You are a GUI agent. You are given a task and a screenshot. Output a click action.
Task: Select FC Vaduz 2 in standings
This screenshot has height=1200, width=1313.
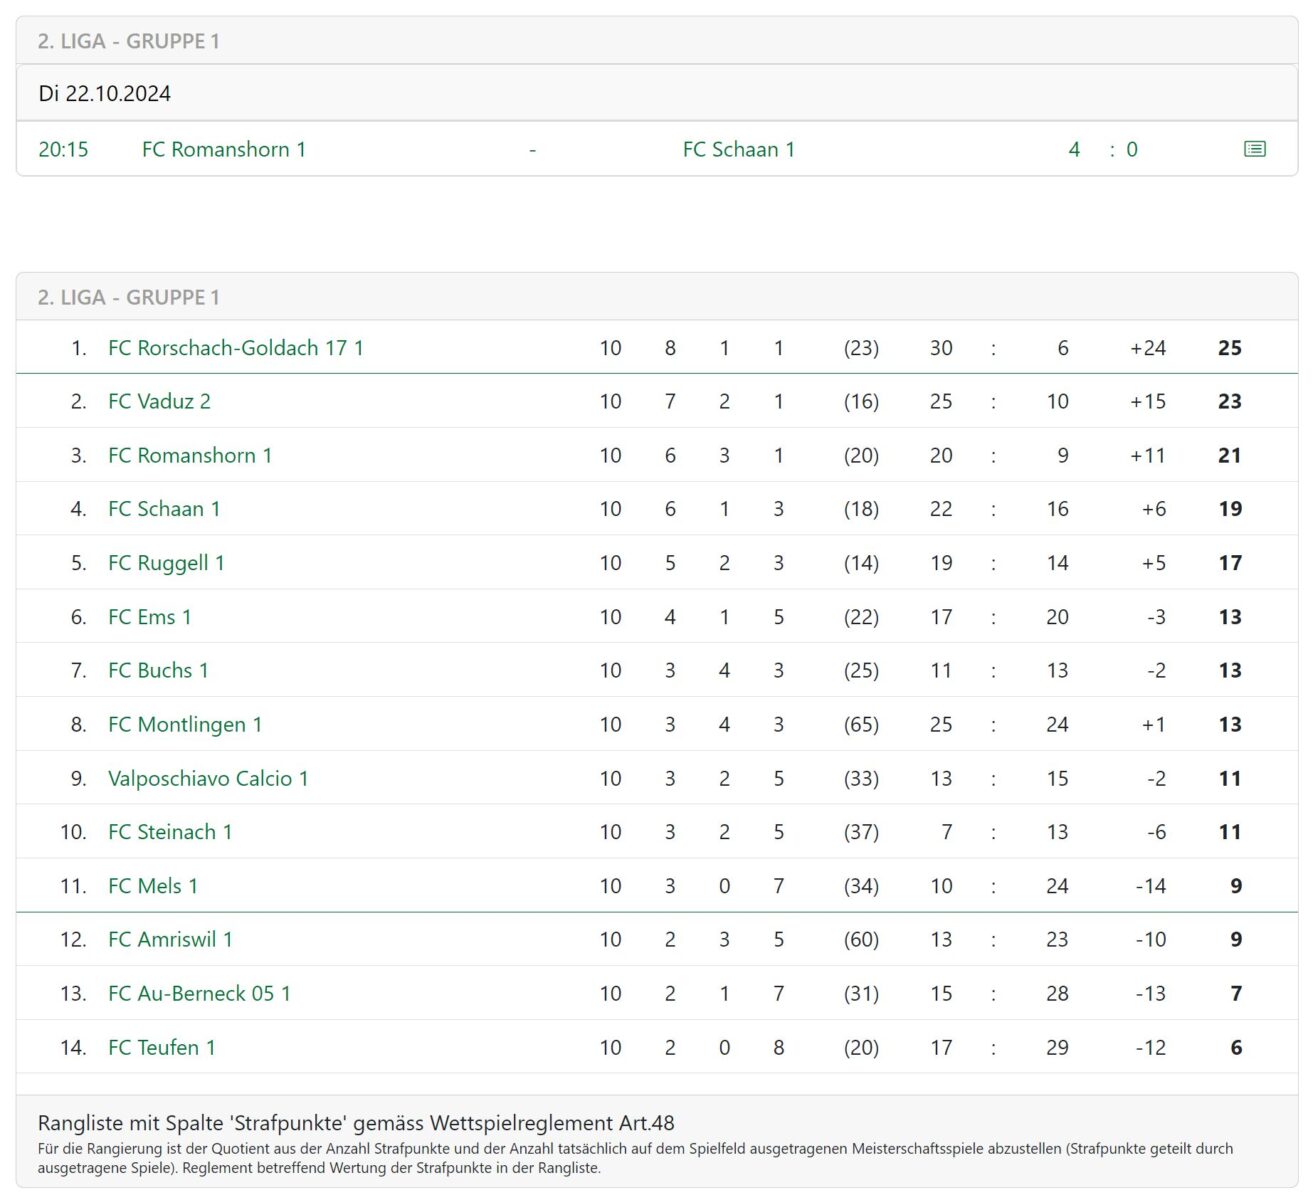159,401
